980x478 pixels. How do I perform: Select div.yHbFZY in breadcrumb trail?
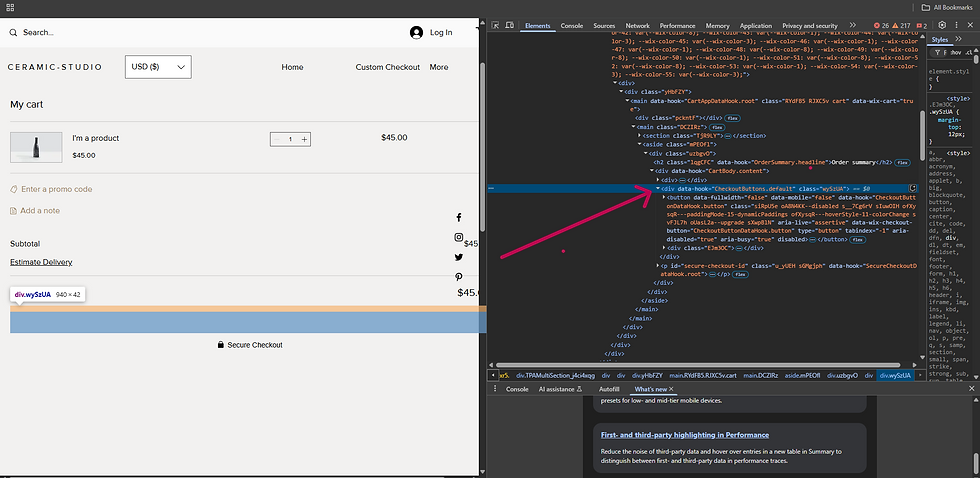tap(647, 376)
